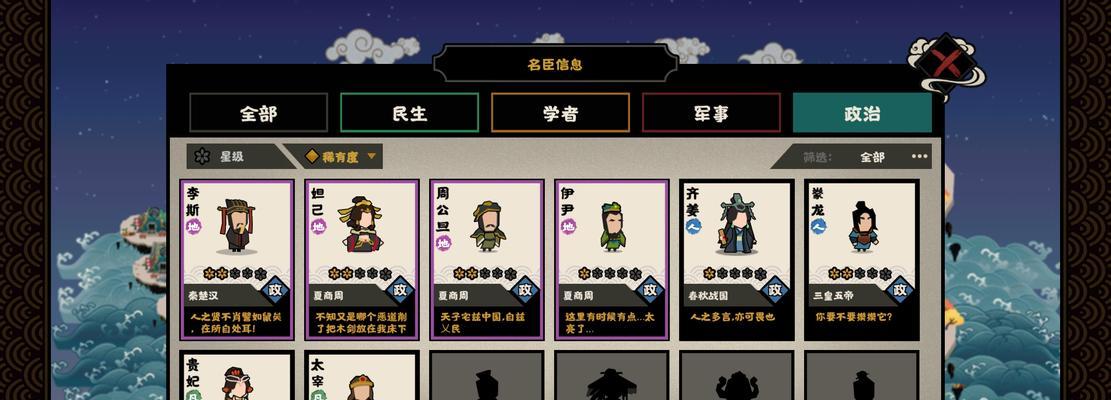This screenshot has height=400, width=1111.
Task: Click the 政 badge on 周公旦 card
Action: [x=525, y=290]
